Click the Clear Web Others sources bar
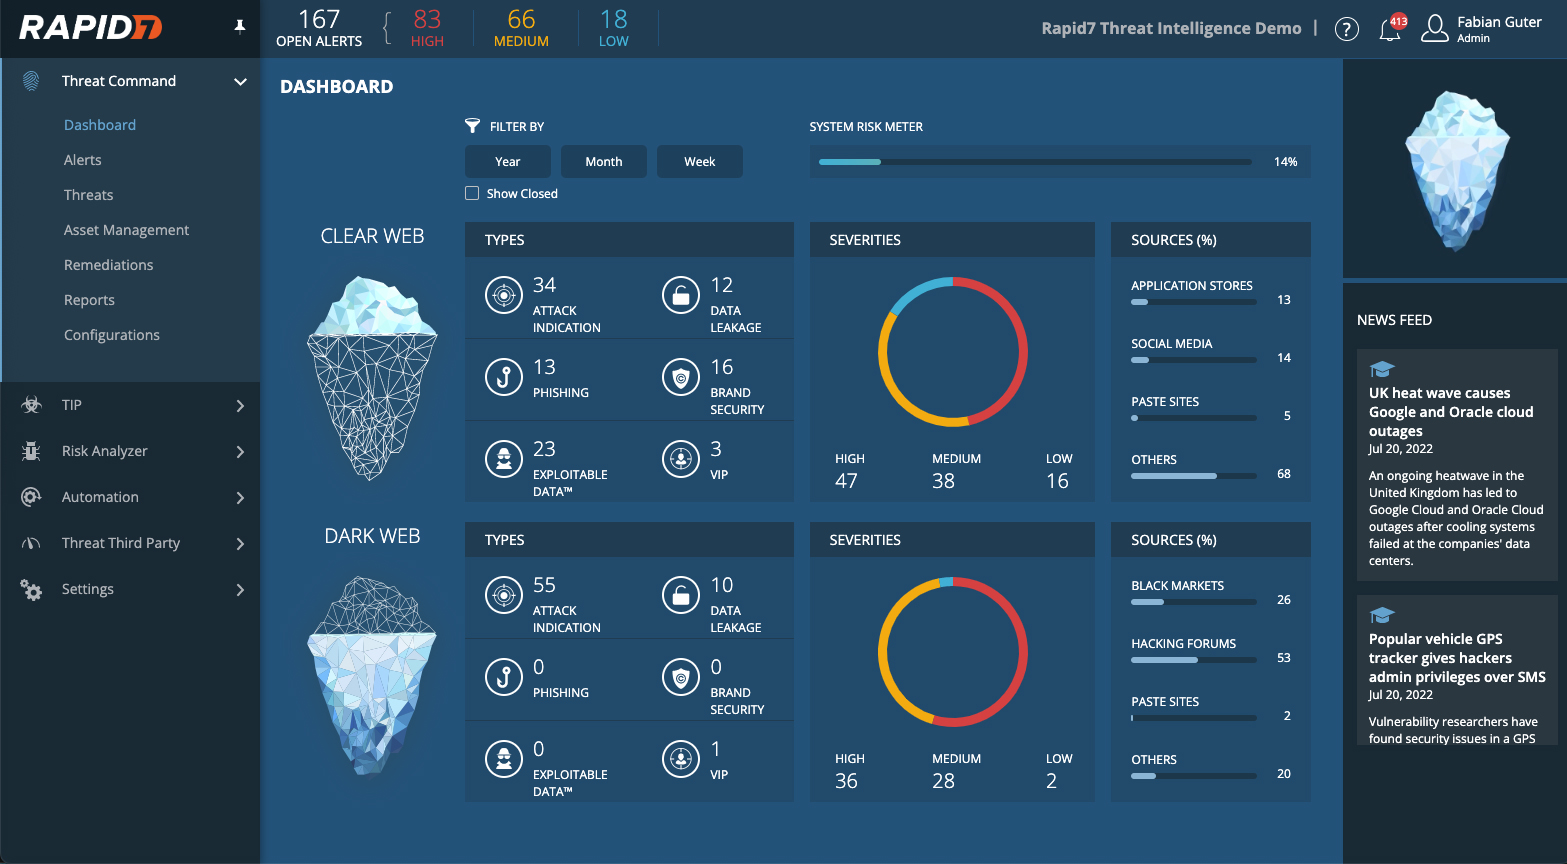Image resolution: width=1567 pixels, height=864 pixels. [x=1194, y=476]
